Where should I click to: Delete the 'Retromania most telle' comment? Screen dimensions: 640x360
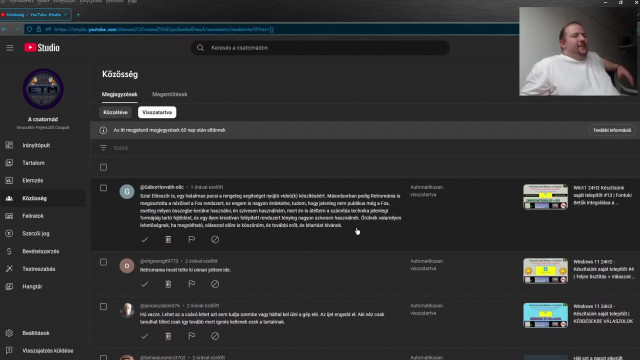168,284
